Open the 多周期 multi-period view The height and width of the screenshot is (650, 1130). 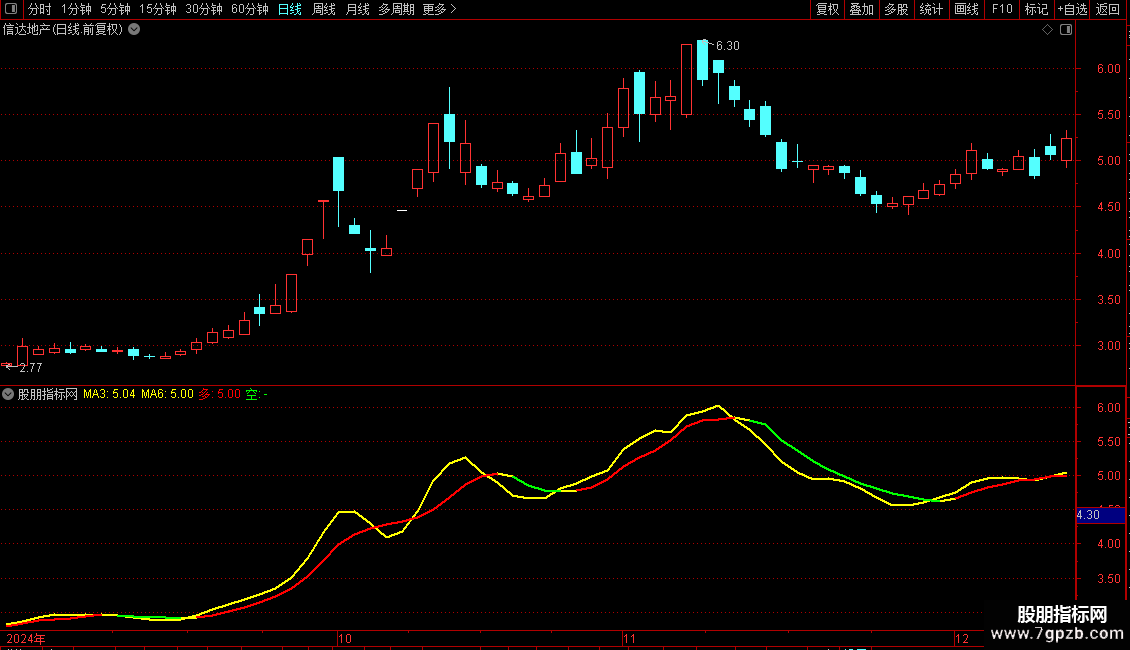click(x=396, y=9)
